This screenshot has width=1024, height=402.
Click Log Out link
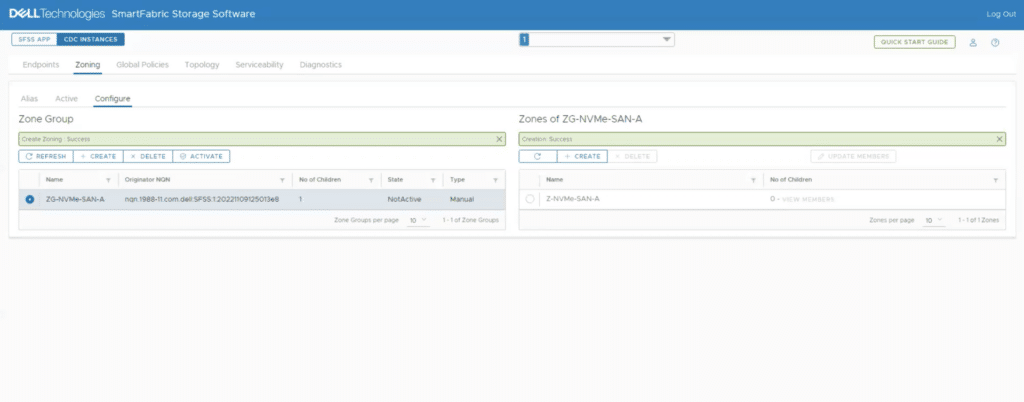[x=1000, y=14]
